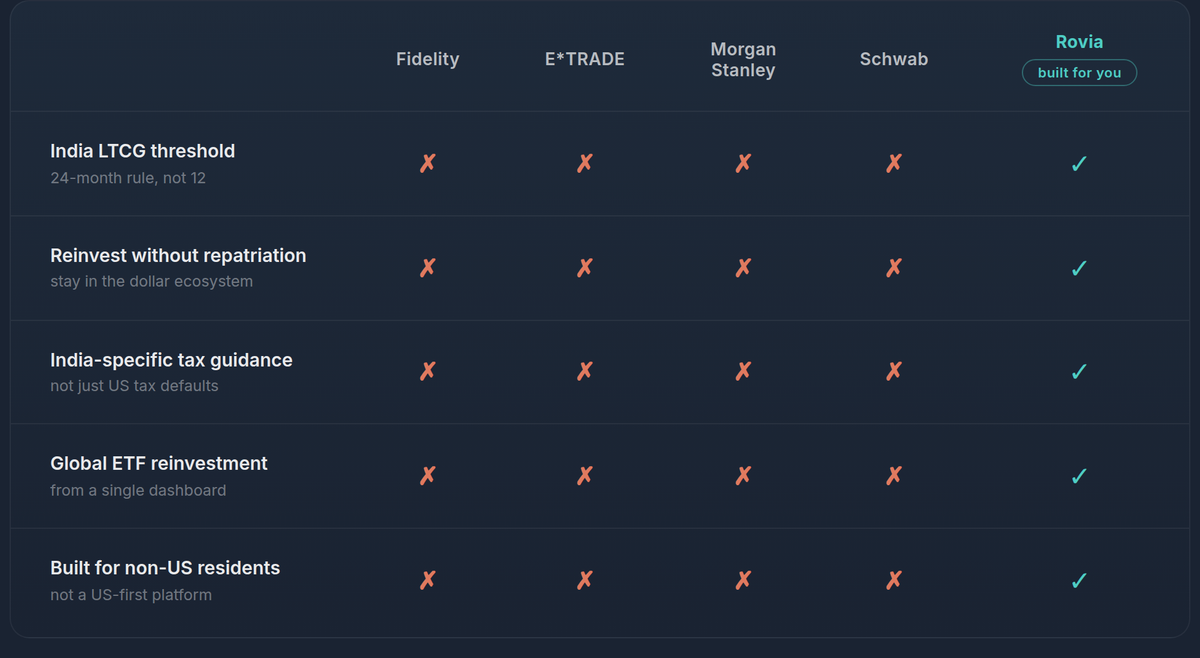Click the 'India LTCG threshold' row title
1200x658 pixels.
pos(143,151)
